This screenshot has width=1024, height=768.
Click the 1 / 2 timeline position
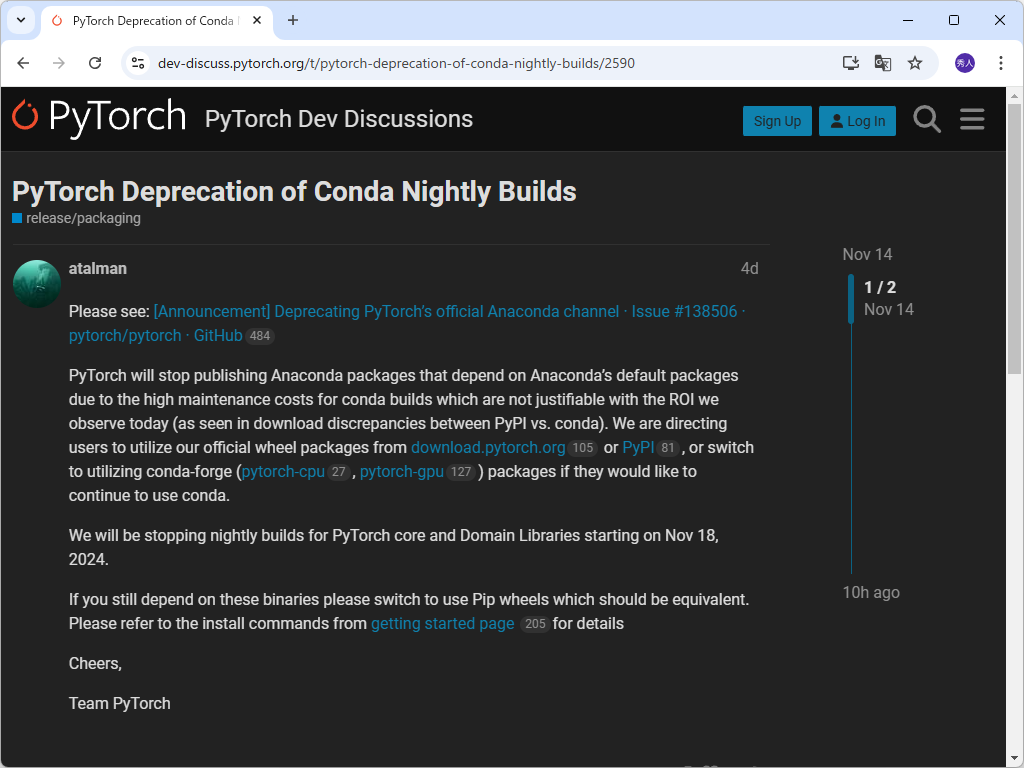point(880,287)
